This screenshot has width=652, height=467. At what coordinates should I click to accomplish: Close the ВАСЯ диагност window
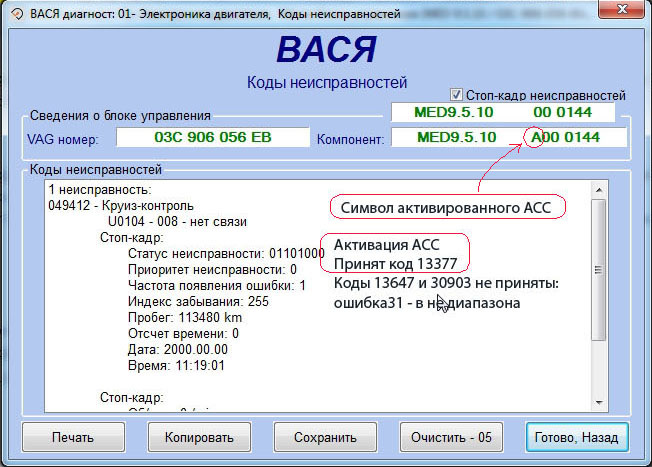pyautogui.click(x=621, y=9)
